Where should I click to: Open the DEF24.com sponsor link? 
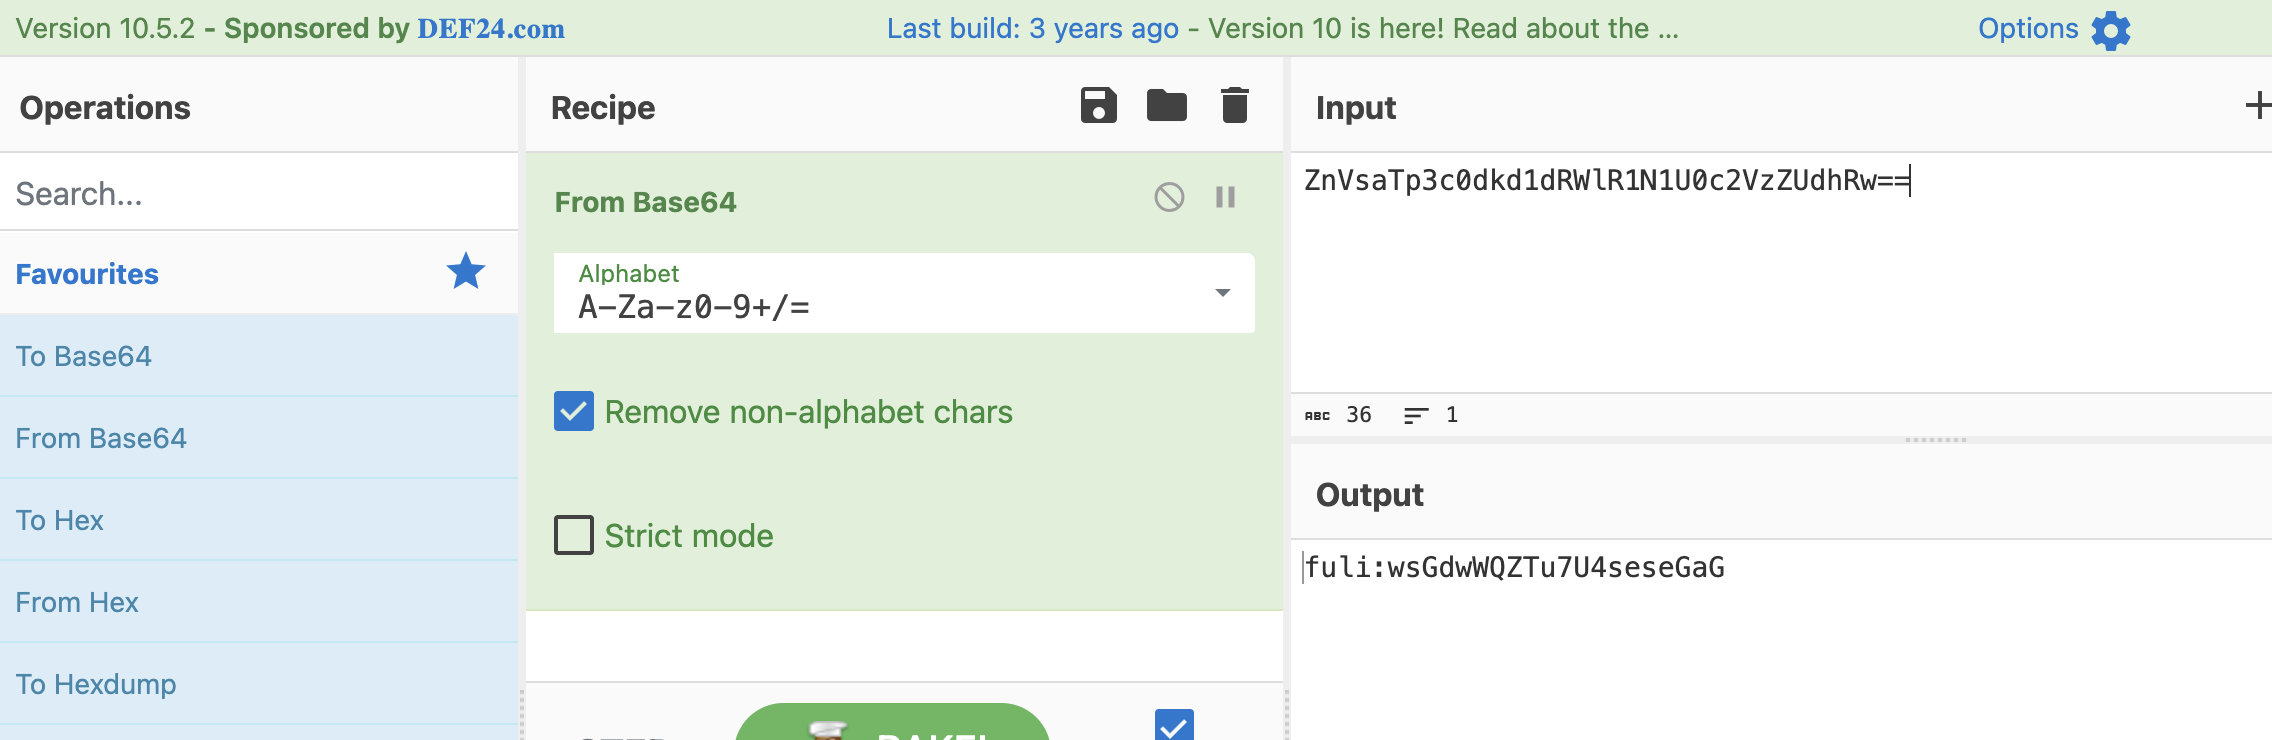tap(490, 29)
